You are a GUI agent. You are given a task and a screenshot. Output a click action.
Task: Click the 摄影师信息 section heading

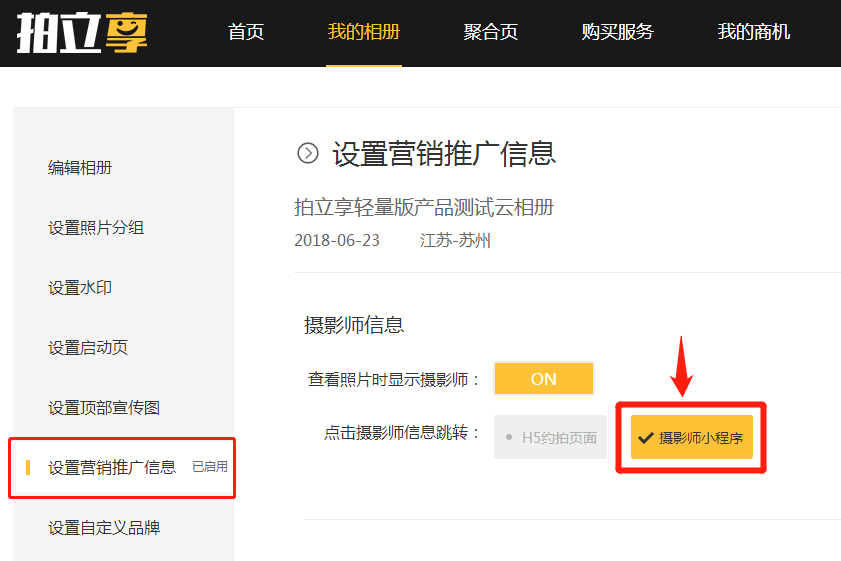[354, 325]
